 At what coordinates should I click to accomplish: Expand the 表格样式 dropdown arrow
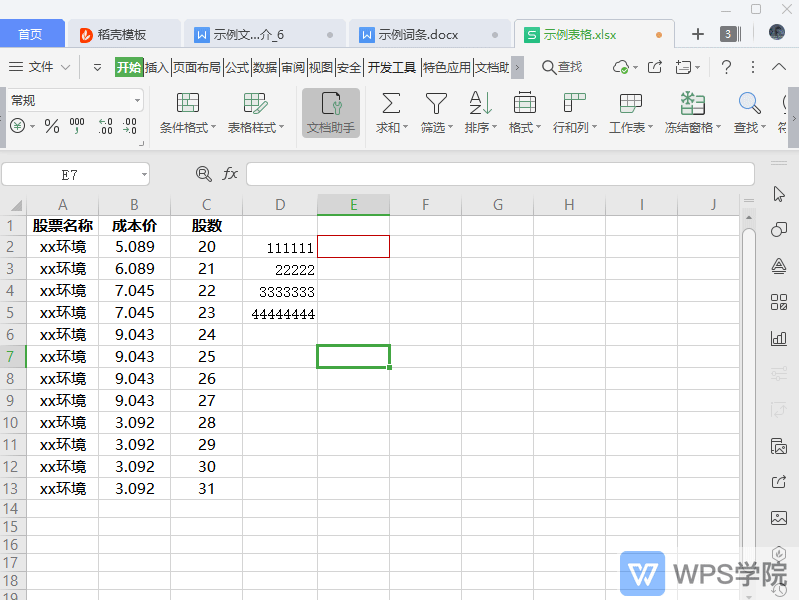(x=282, y=128)
